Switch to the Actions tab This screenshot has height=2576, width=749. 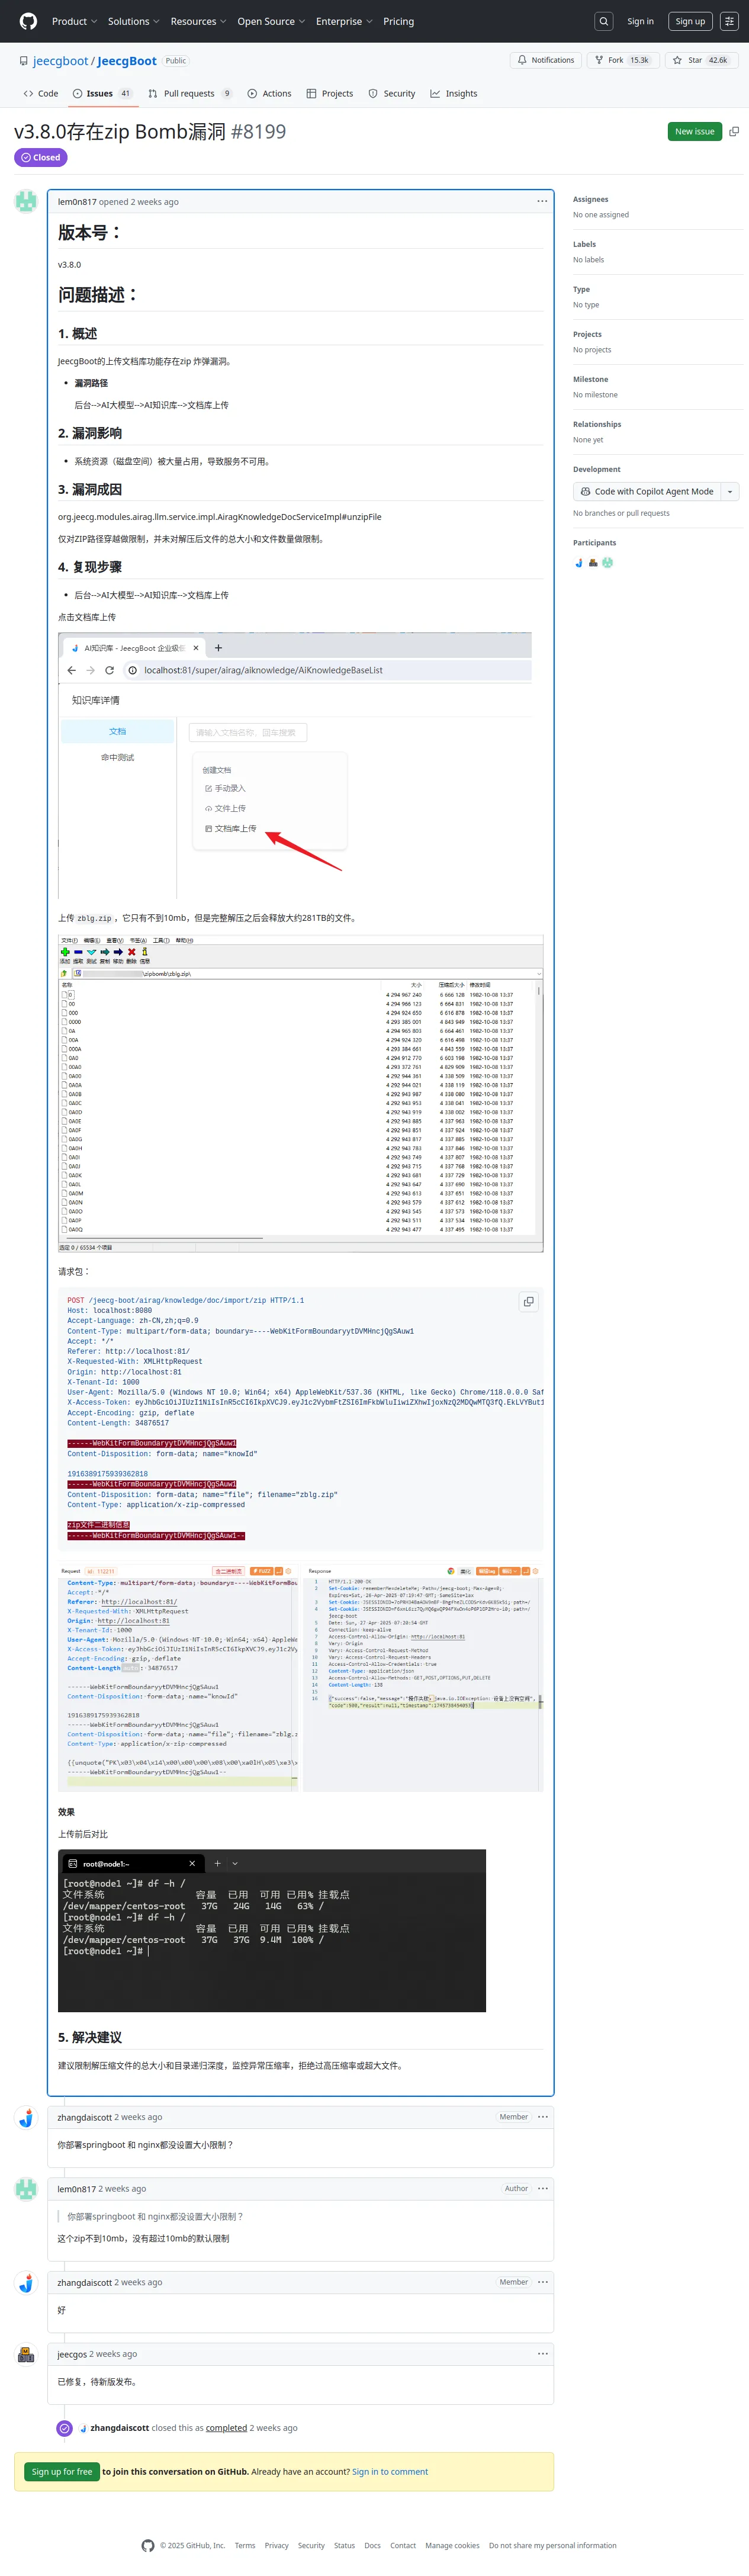pyautogui.click(x=270, y=93)
